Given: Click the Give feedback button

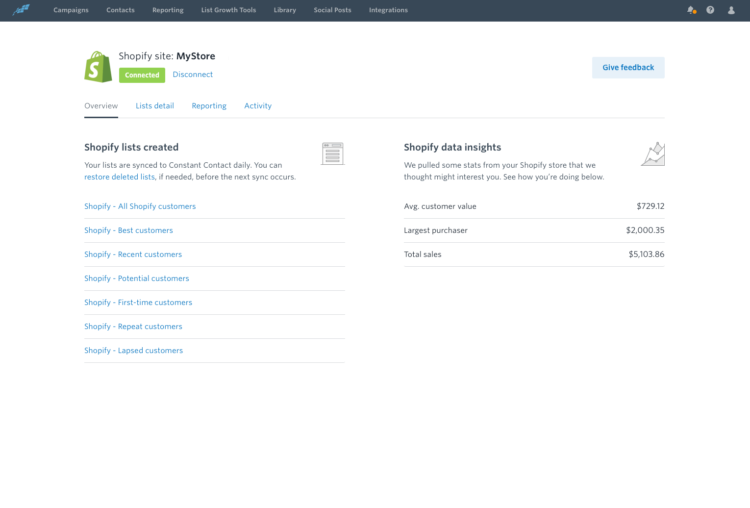Looking at the screenshot, I should (x=628, y=67).
